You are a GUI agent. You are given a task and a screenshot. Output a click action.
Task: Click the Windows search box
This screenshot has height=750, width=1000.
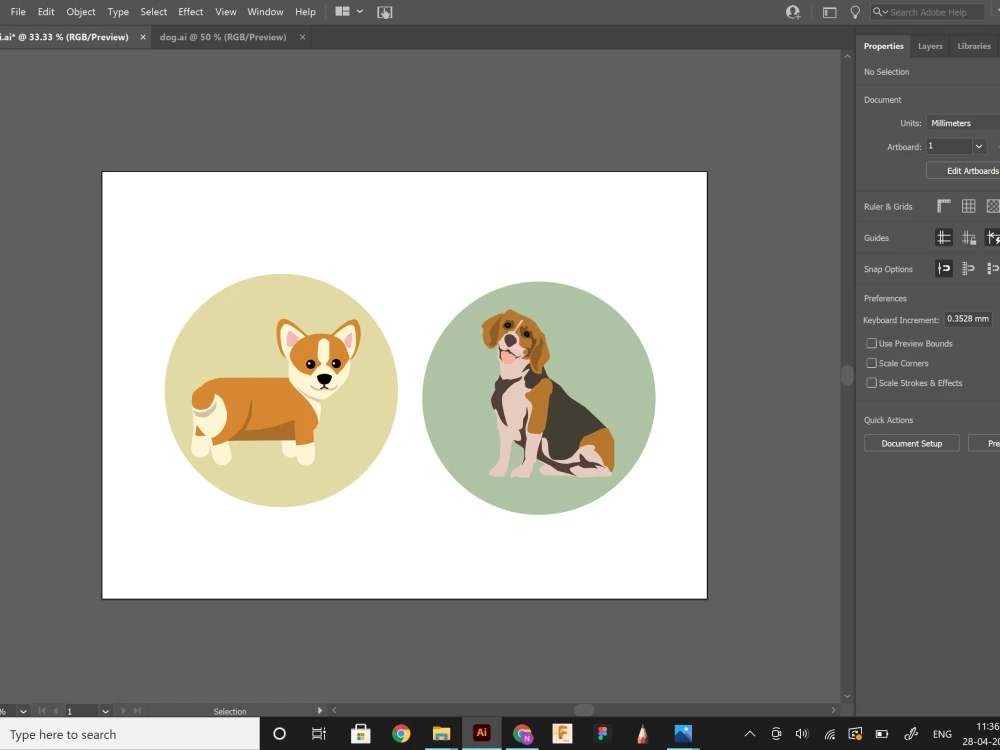pos(129,734)
